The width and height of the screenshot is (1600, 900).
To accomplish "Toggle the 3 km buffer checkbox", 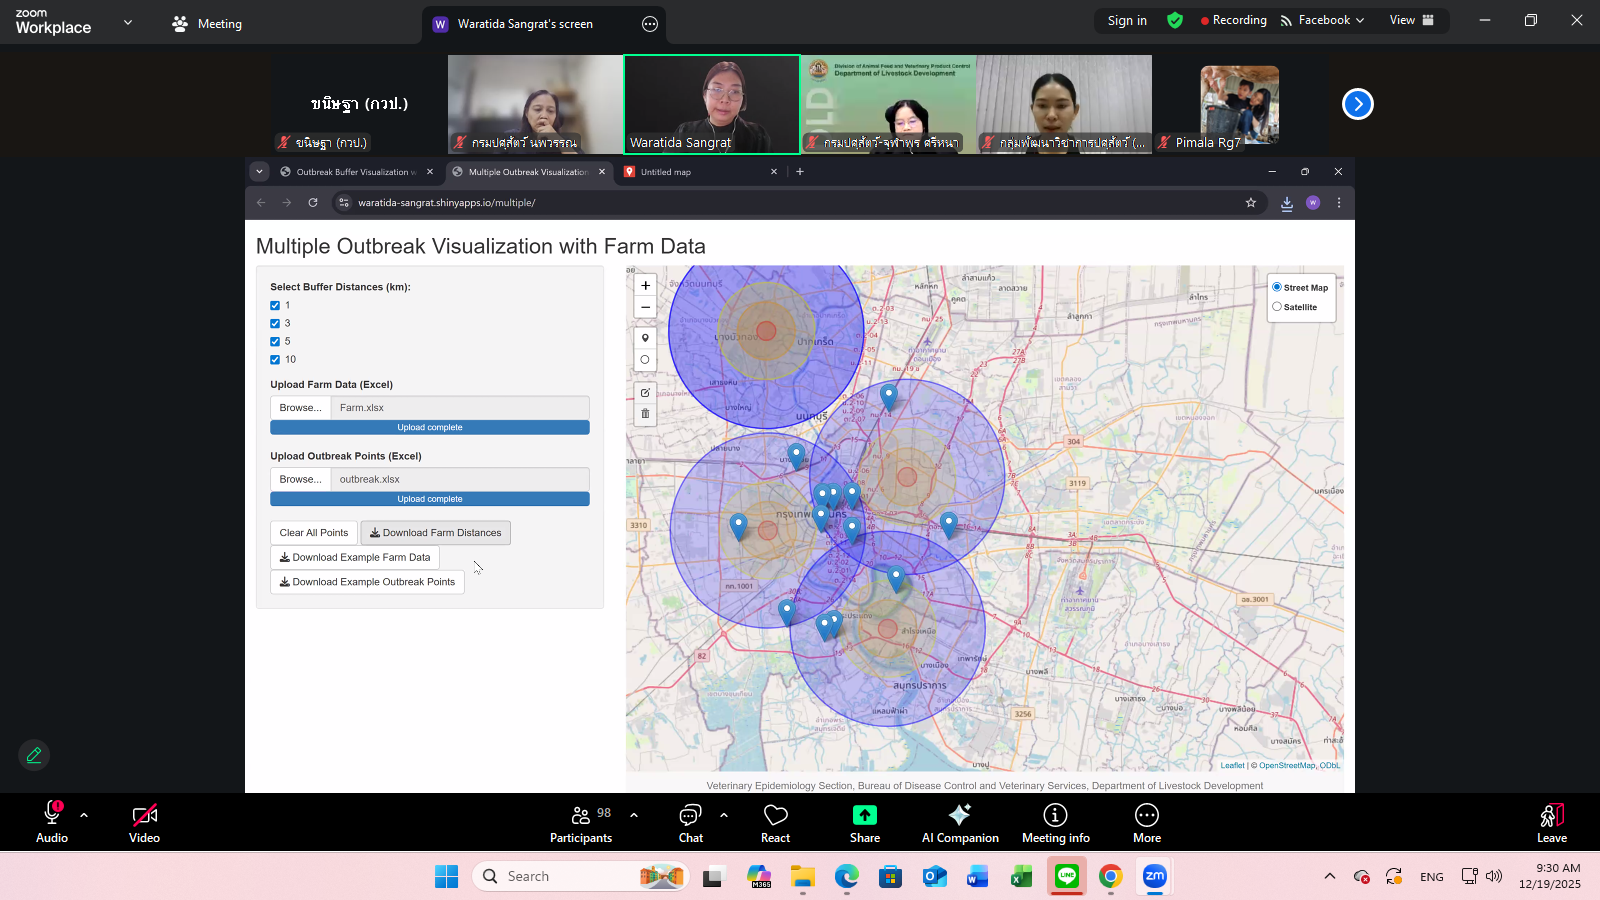I will [x=275, y=324].
